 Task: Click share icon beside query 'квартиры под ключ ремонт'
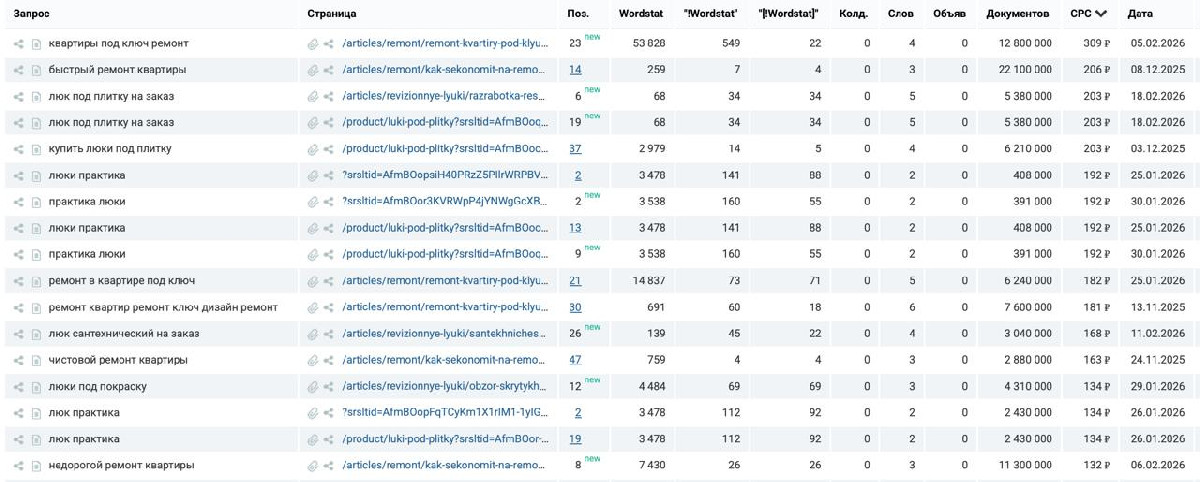click(x=19, y=44)
